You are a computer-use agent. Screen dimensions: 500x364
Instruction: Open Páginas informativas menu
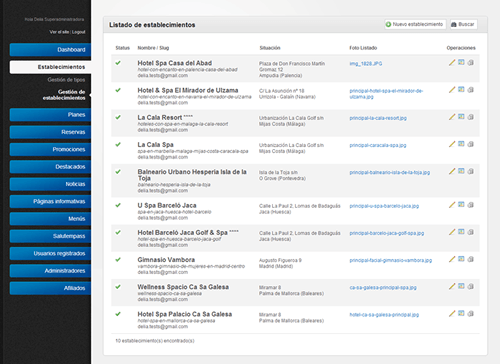pyautogui.click(x=50, y=201)
